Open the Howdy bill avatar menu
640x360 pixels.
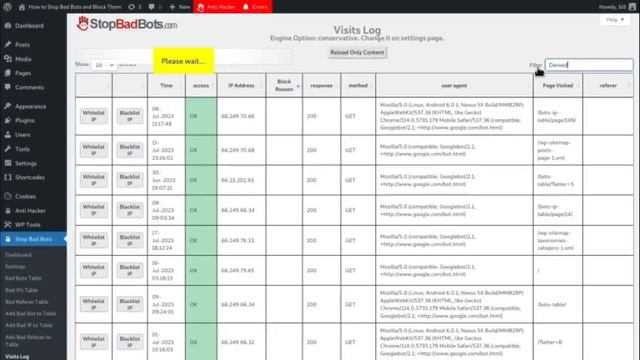click(618, 7)
